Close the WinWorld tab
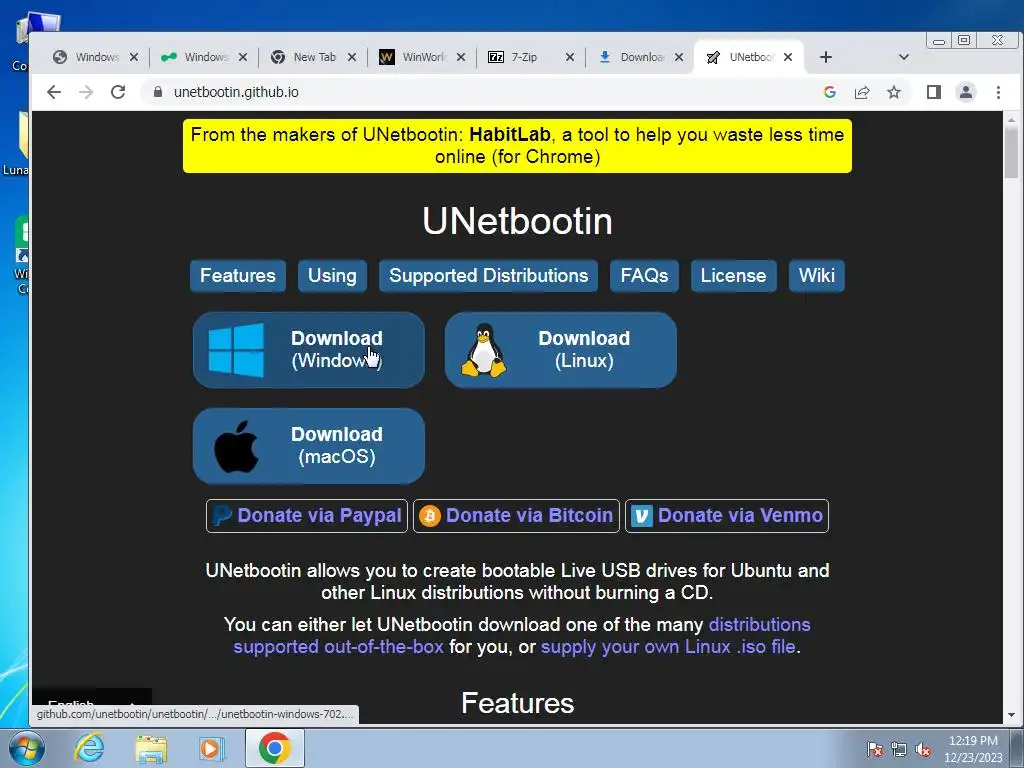The image size is (1024, 768). [x=460, y=57]
